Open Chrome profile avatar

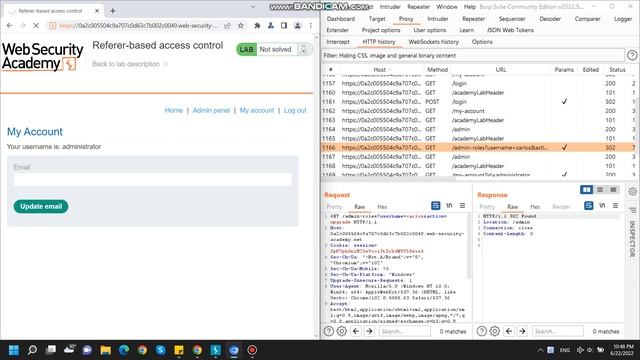pyautogui.click(x=298, y=26)
